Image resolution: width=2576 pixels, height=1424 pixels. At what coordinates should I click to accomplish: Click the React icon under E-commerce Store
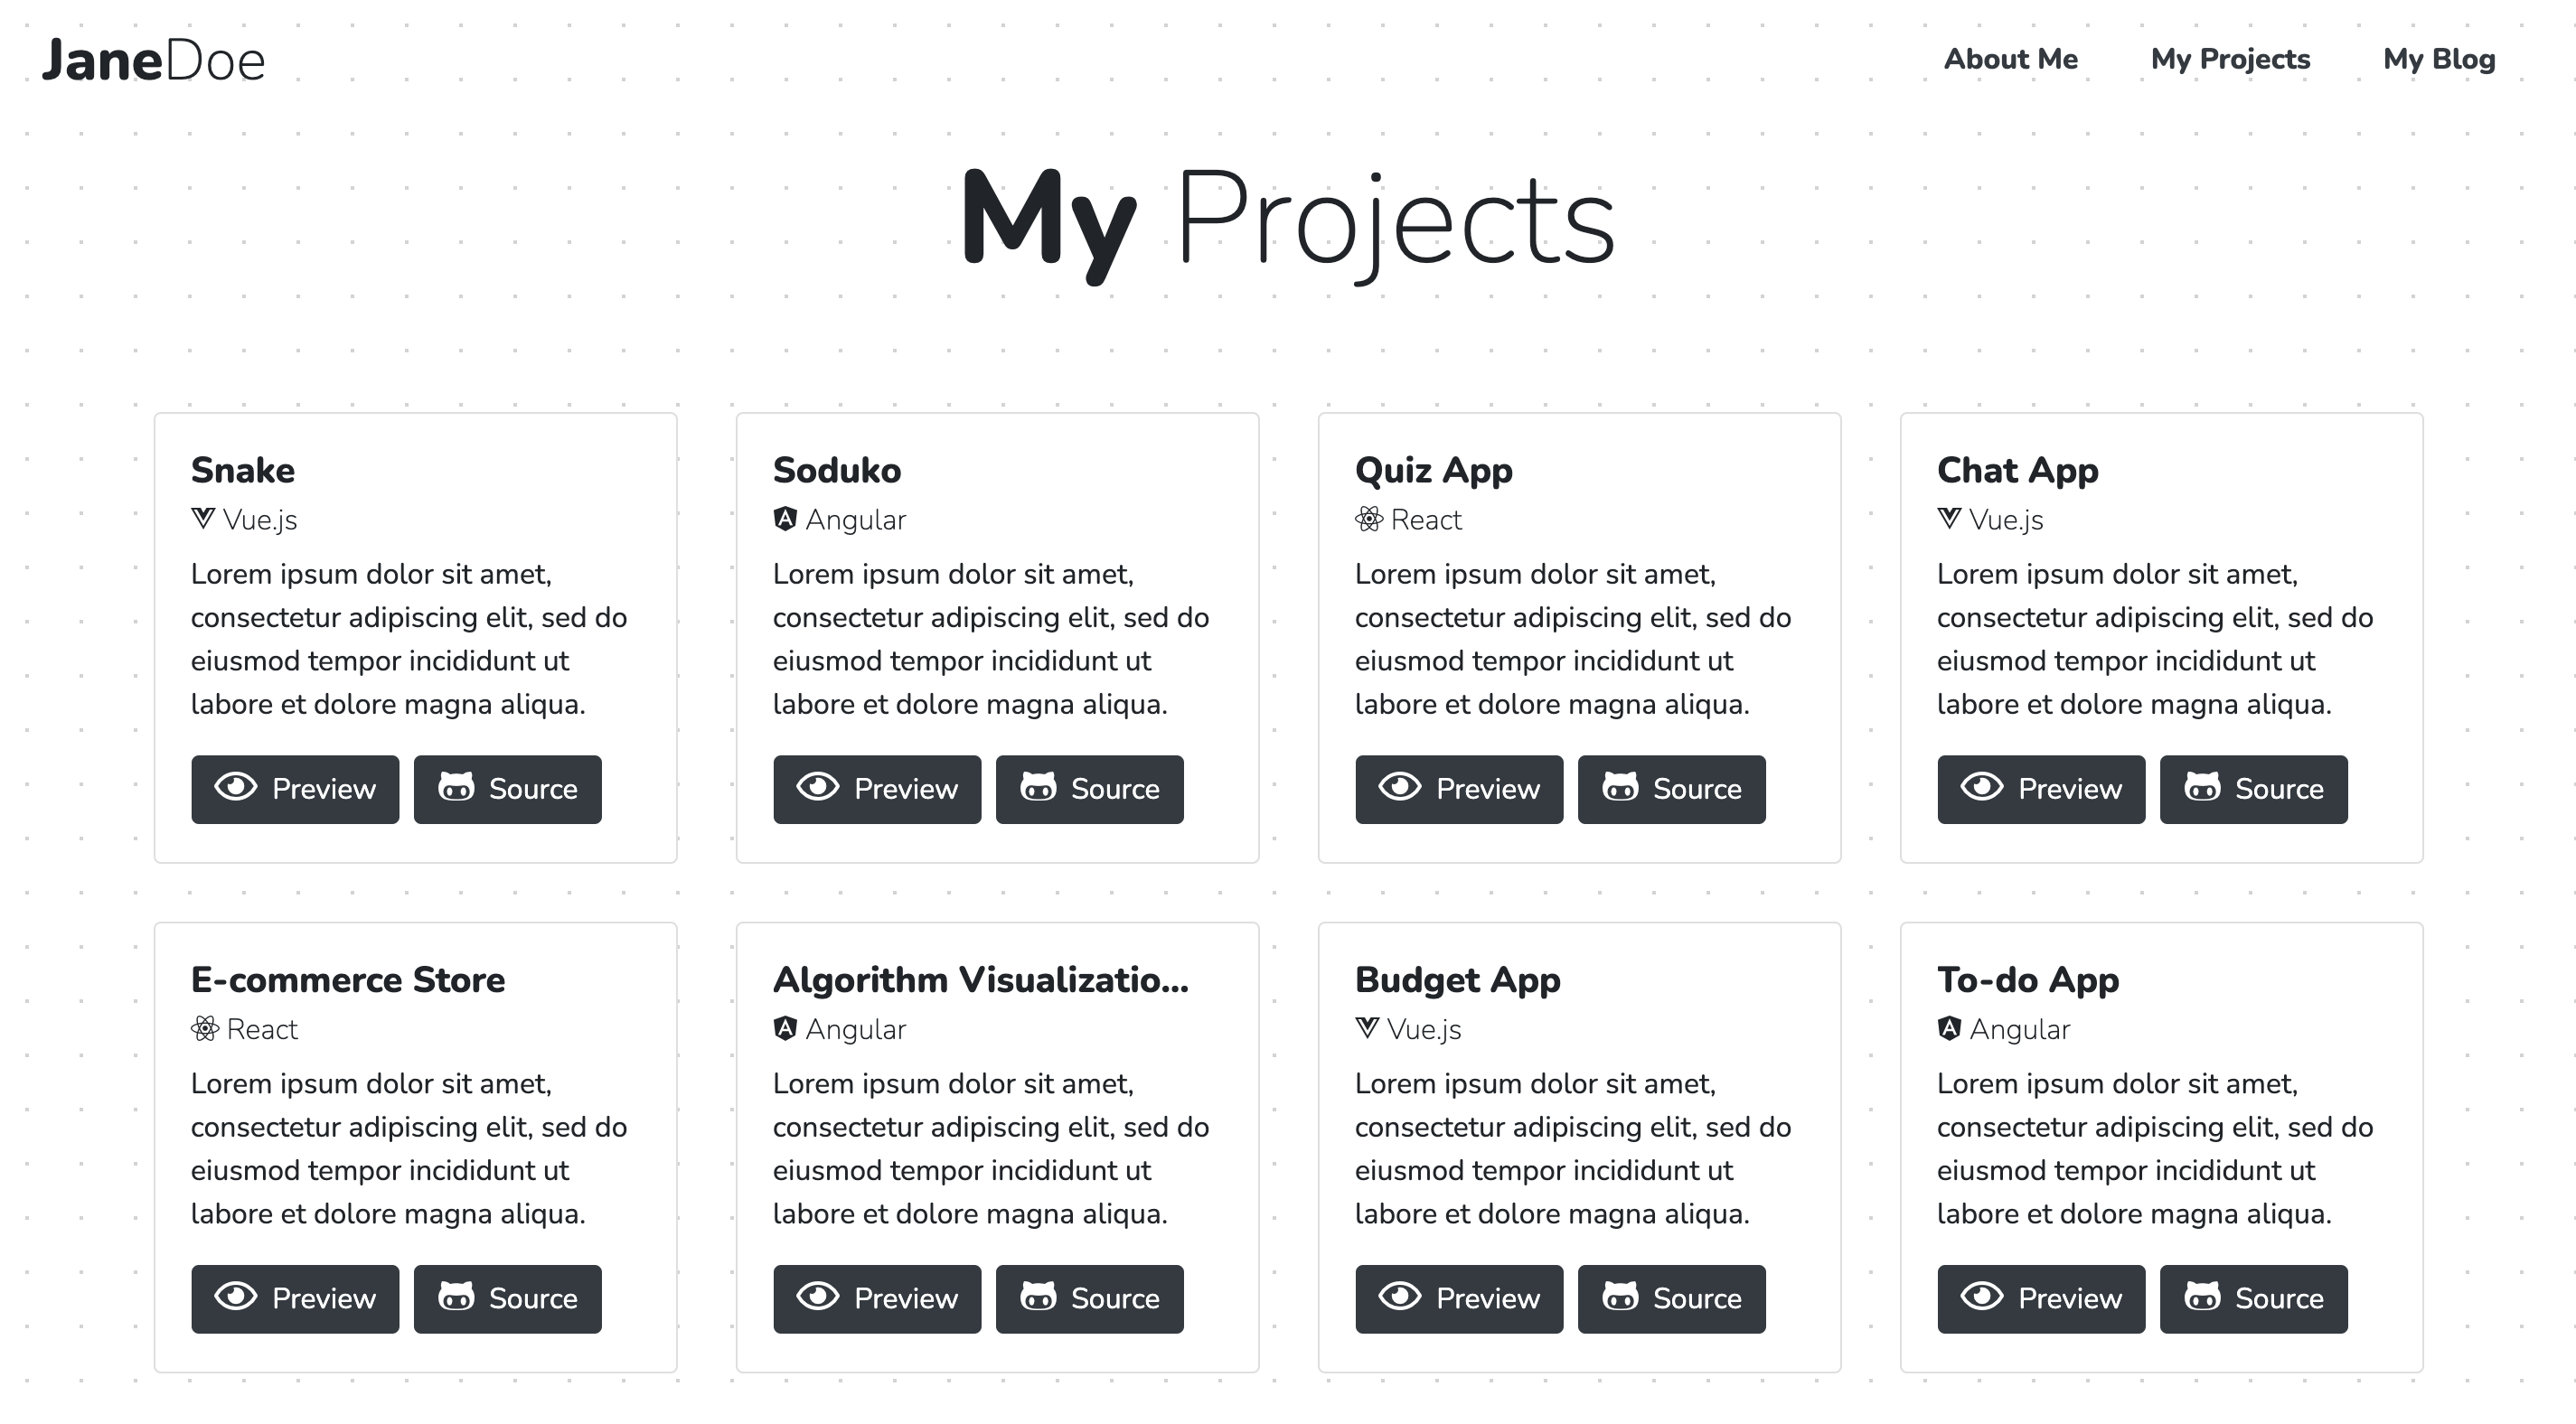205,1028
